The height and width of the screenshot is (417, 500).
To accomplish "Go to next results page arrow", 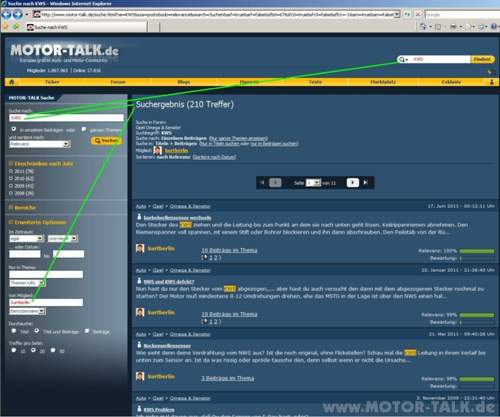I will click(353, 182).
